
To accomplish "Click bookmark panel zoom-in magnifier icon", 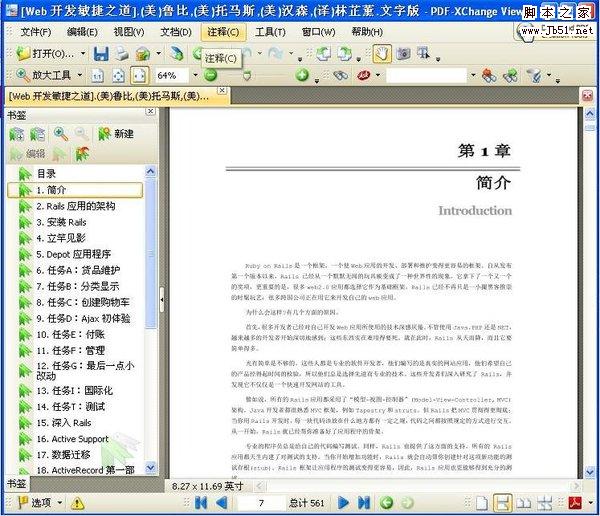I will click(60, 134).
